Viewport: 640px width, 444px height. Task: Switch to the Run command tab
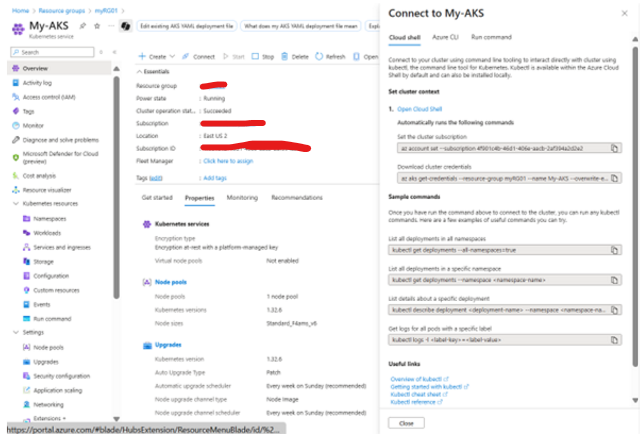pos(491,37)
